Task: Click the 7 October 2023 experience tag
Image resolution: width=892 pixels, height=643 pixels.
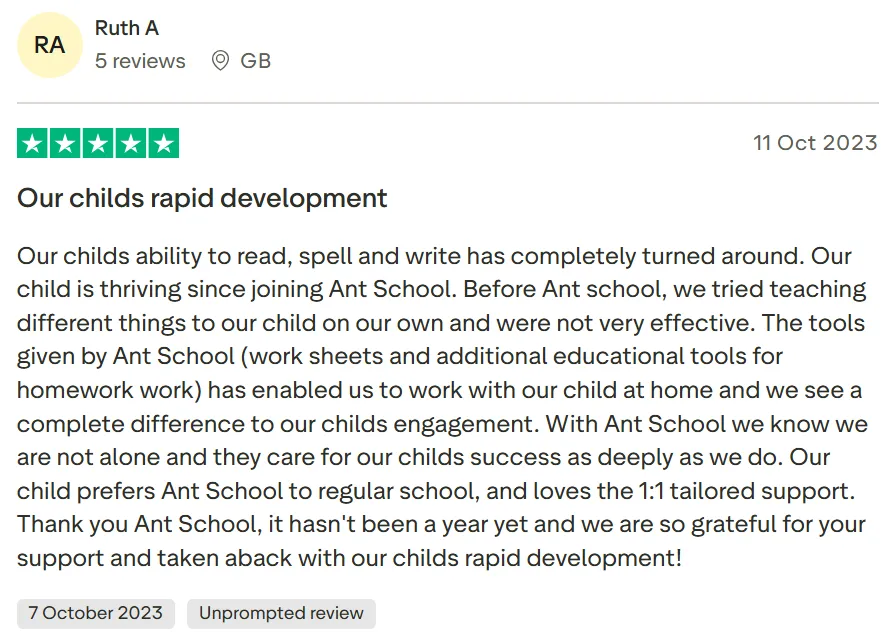Action: pyautogui.click(x=96, y=613)
